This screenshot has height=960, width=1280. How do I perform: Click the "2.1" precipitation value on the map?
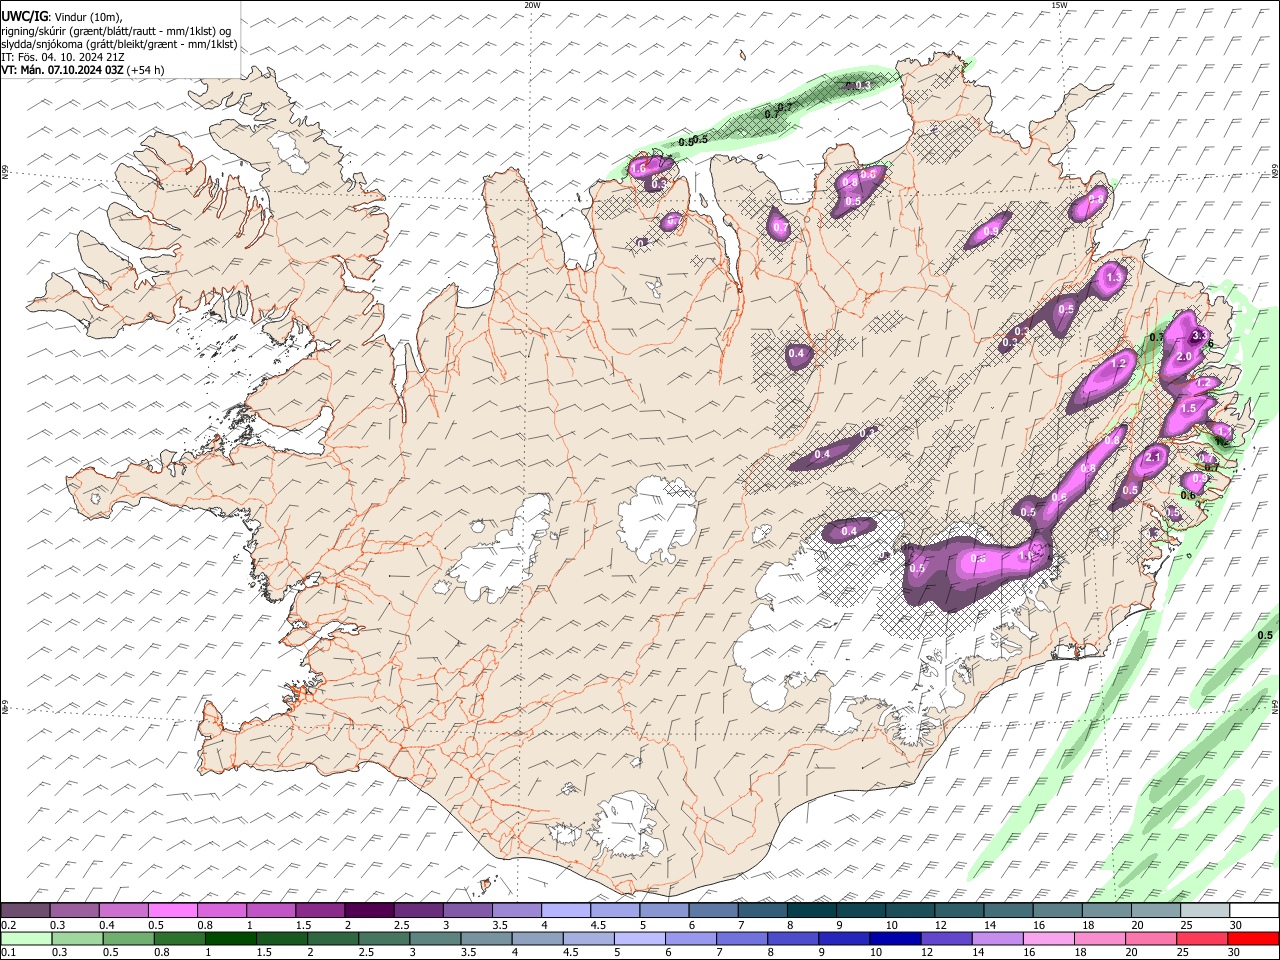click(x=1153, y=457)
